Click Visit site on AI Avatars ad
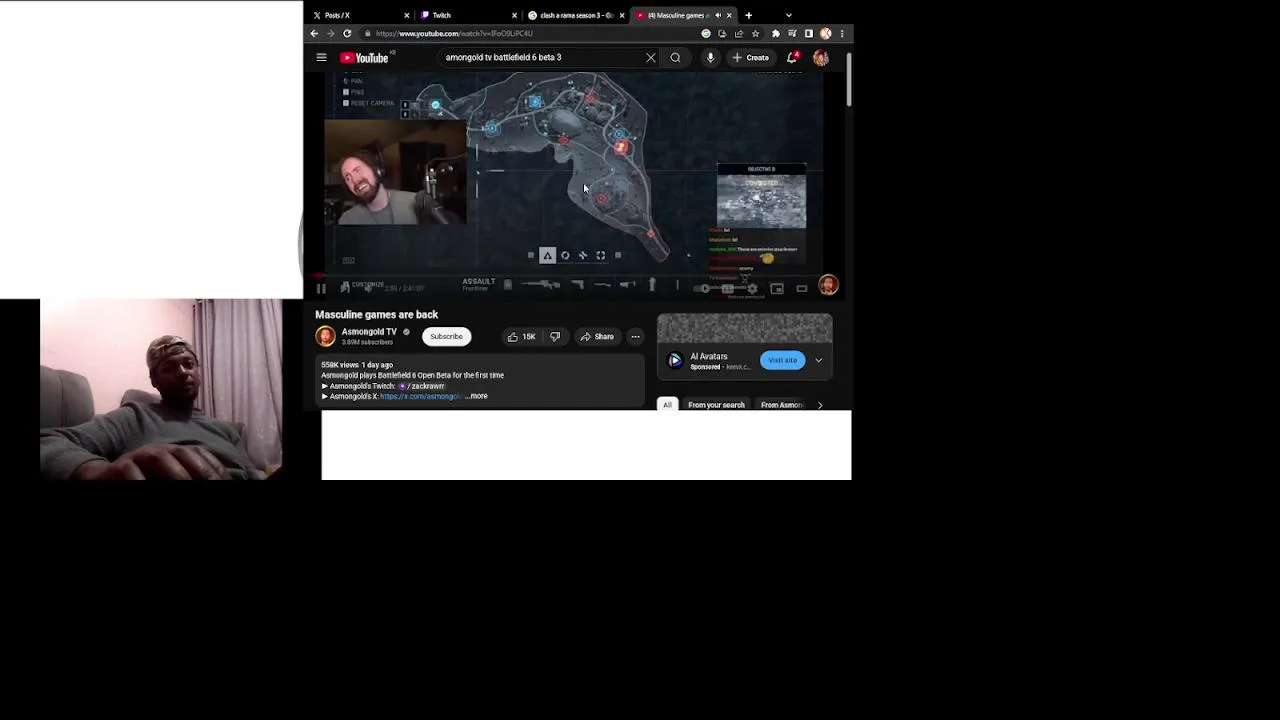 782,360
